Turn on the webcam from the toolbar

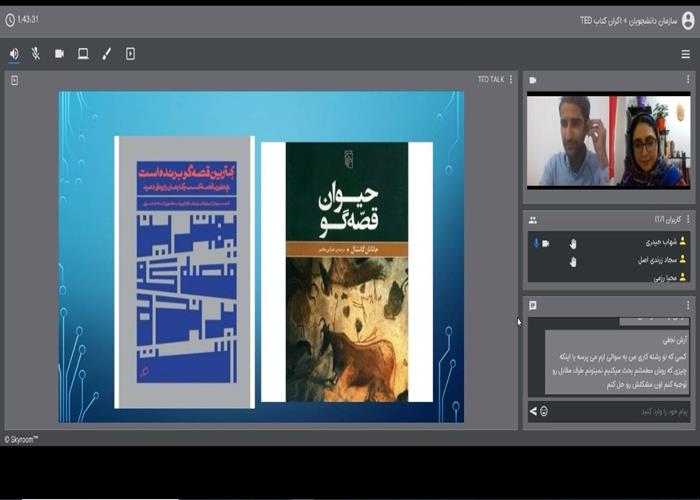point(59,54)
